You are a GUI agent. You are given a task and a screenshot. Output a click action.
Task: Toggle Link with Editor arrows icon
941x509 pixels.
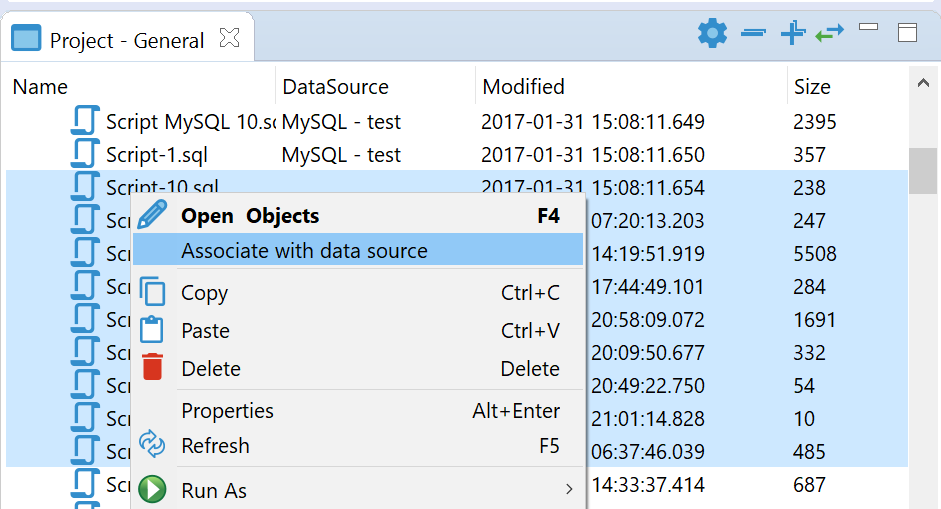pos(830,33)
